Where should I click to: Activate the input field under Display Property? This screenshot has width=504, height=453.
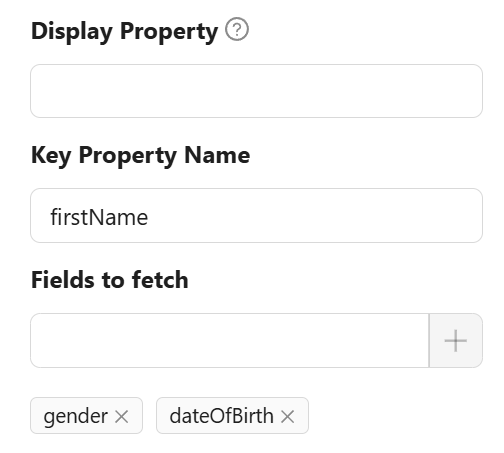click(256, 91)
